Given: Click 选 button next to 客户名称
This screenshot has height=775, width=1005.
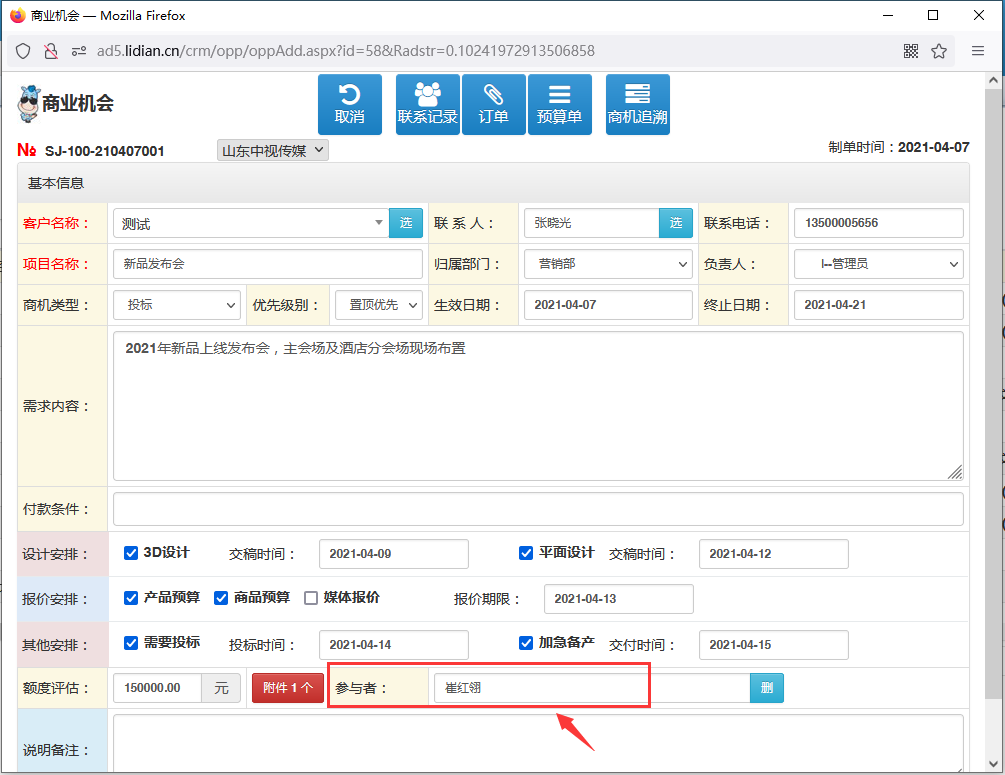Looking at the screenshot, I should click(x=406, y=223).
